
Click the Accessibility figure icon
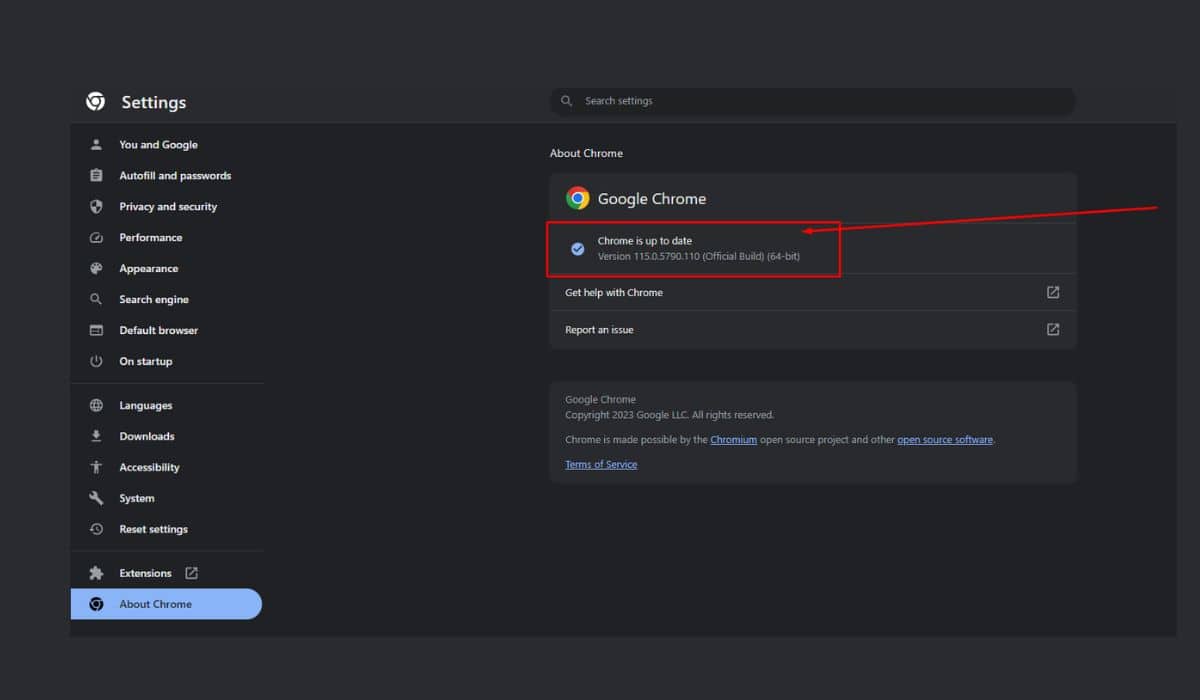pos(96,468)
